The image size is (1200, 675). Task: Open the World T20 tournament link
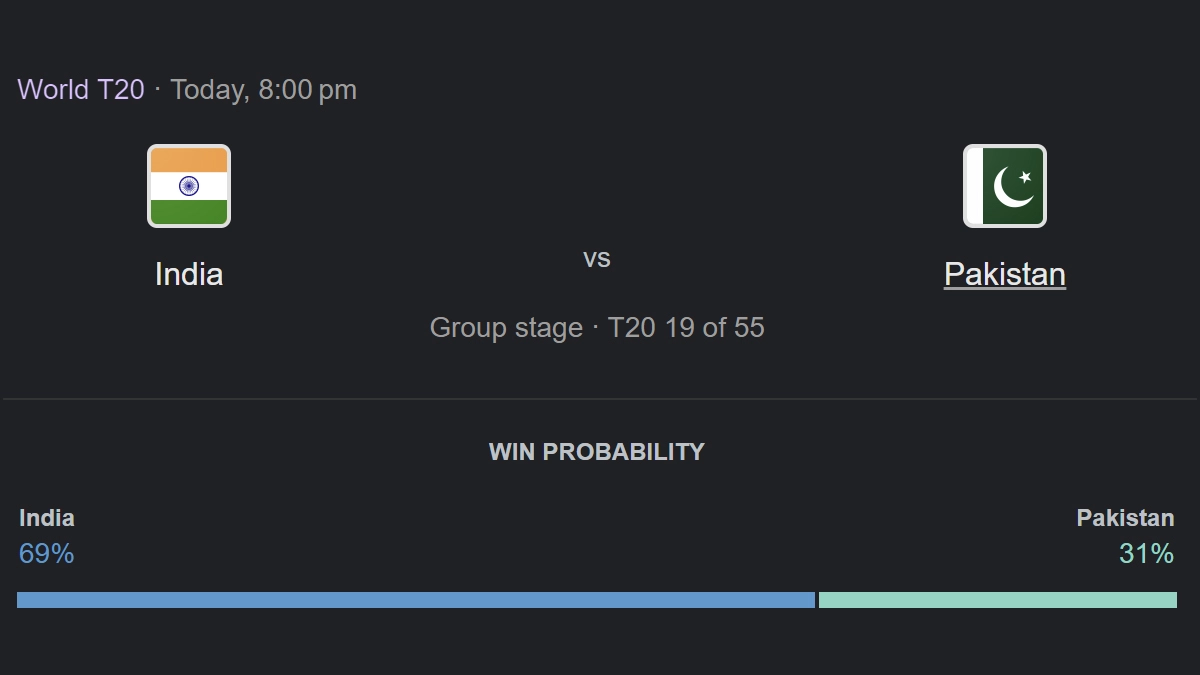[x=81, y=90]
